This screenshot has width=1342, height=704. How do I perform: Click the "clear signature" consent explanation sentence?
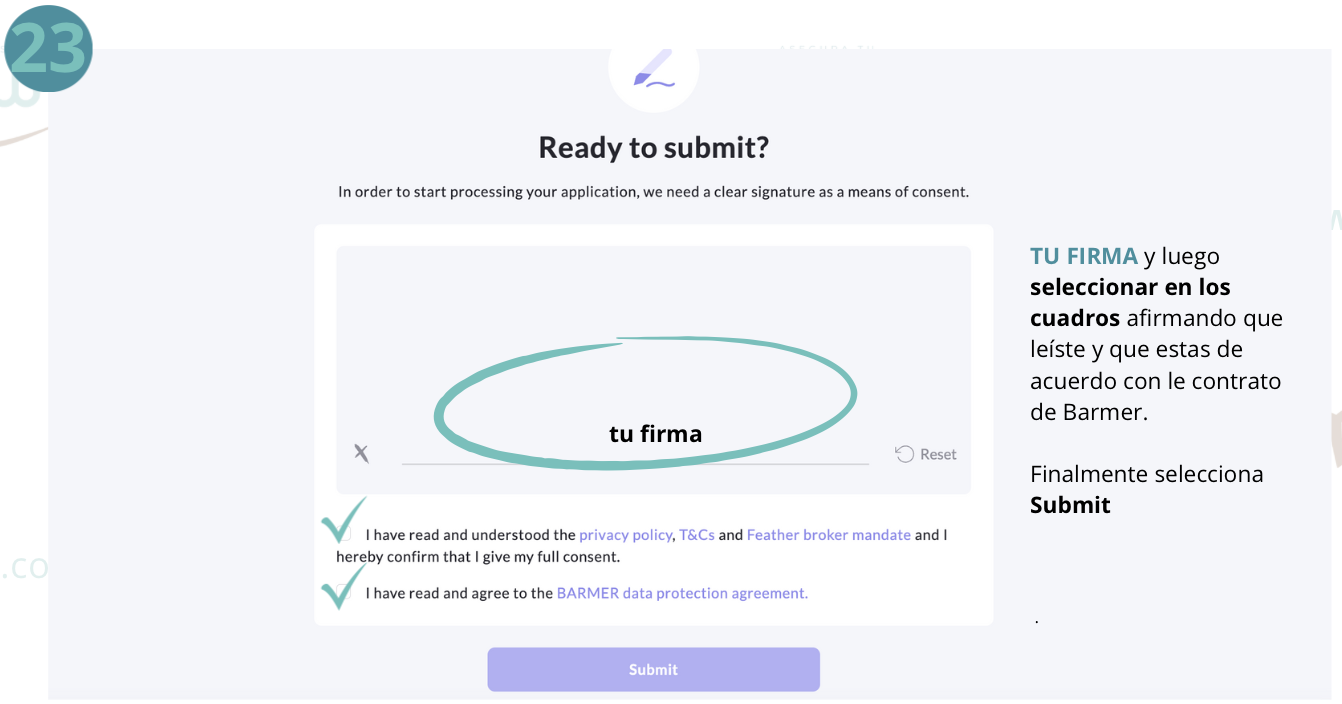653,192
